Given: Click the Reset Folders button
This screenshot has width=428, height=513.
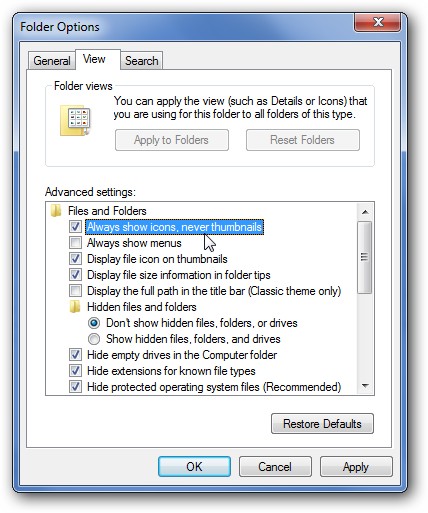Looking at the screenshot, I should click(x=303, y=140).
